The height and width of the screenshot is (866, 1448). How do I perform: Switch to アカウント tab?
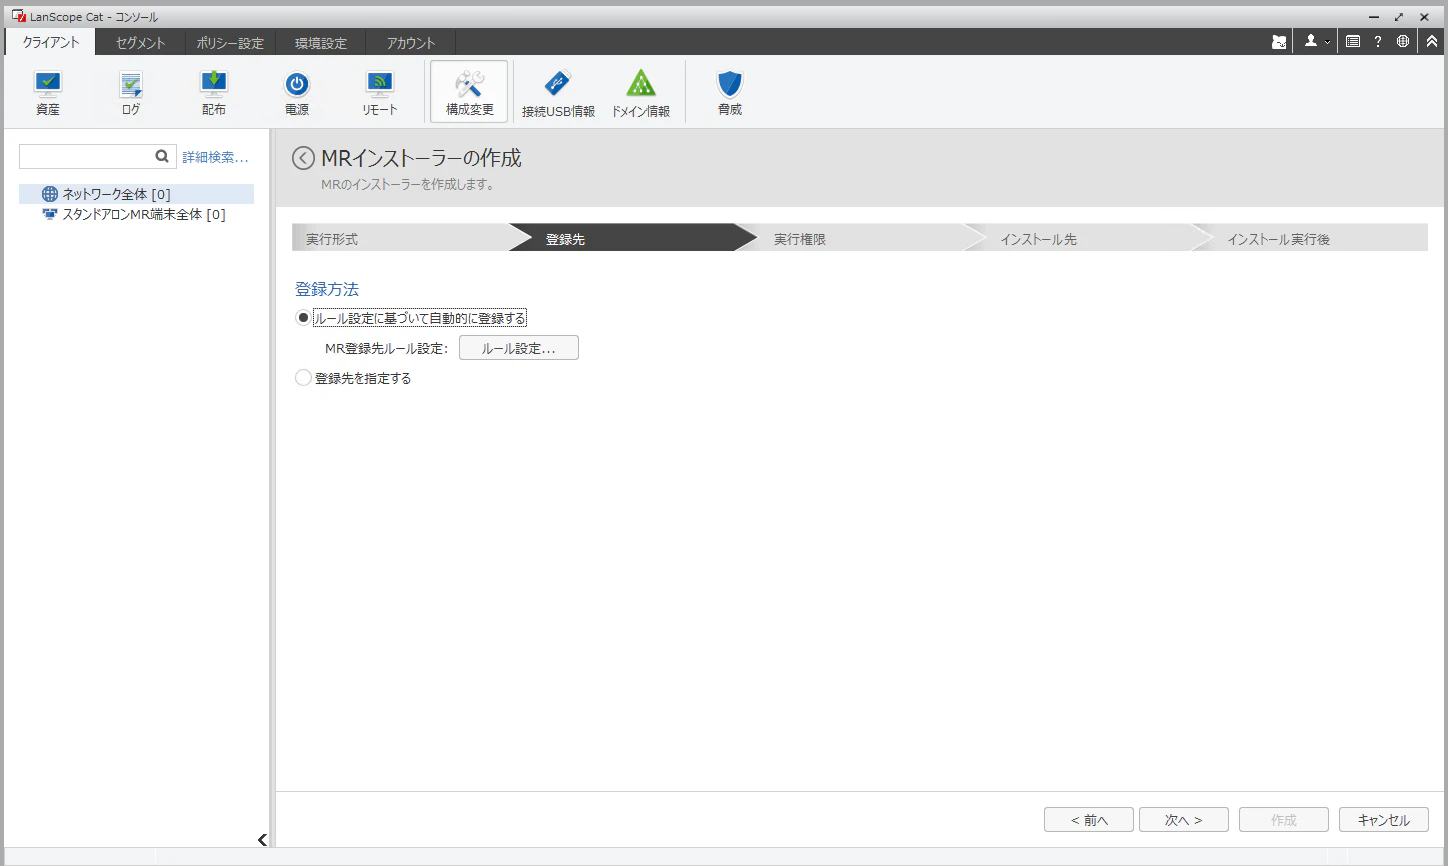click(411, 43)
